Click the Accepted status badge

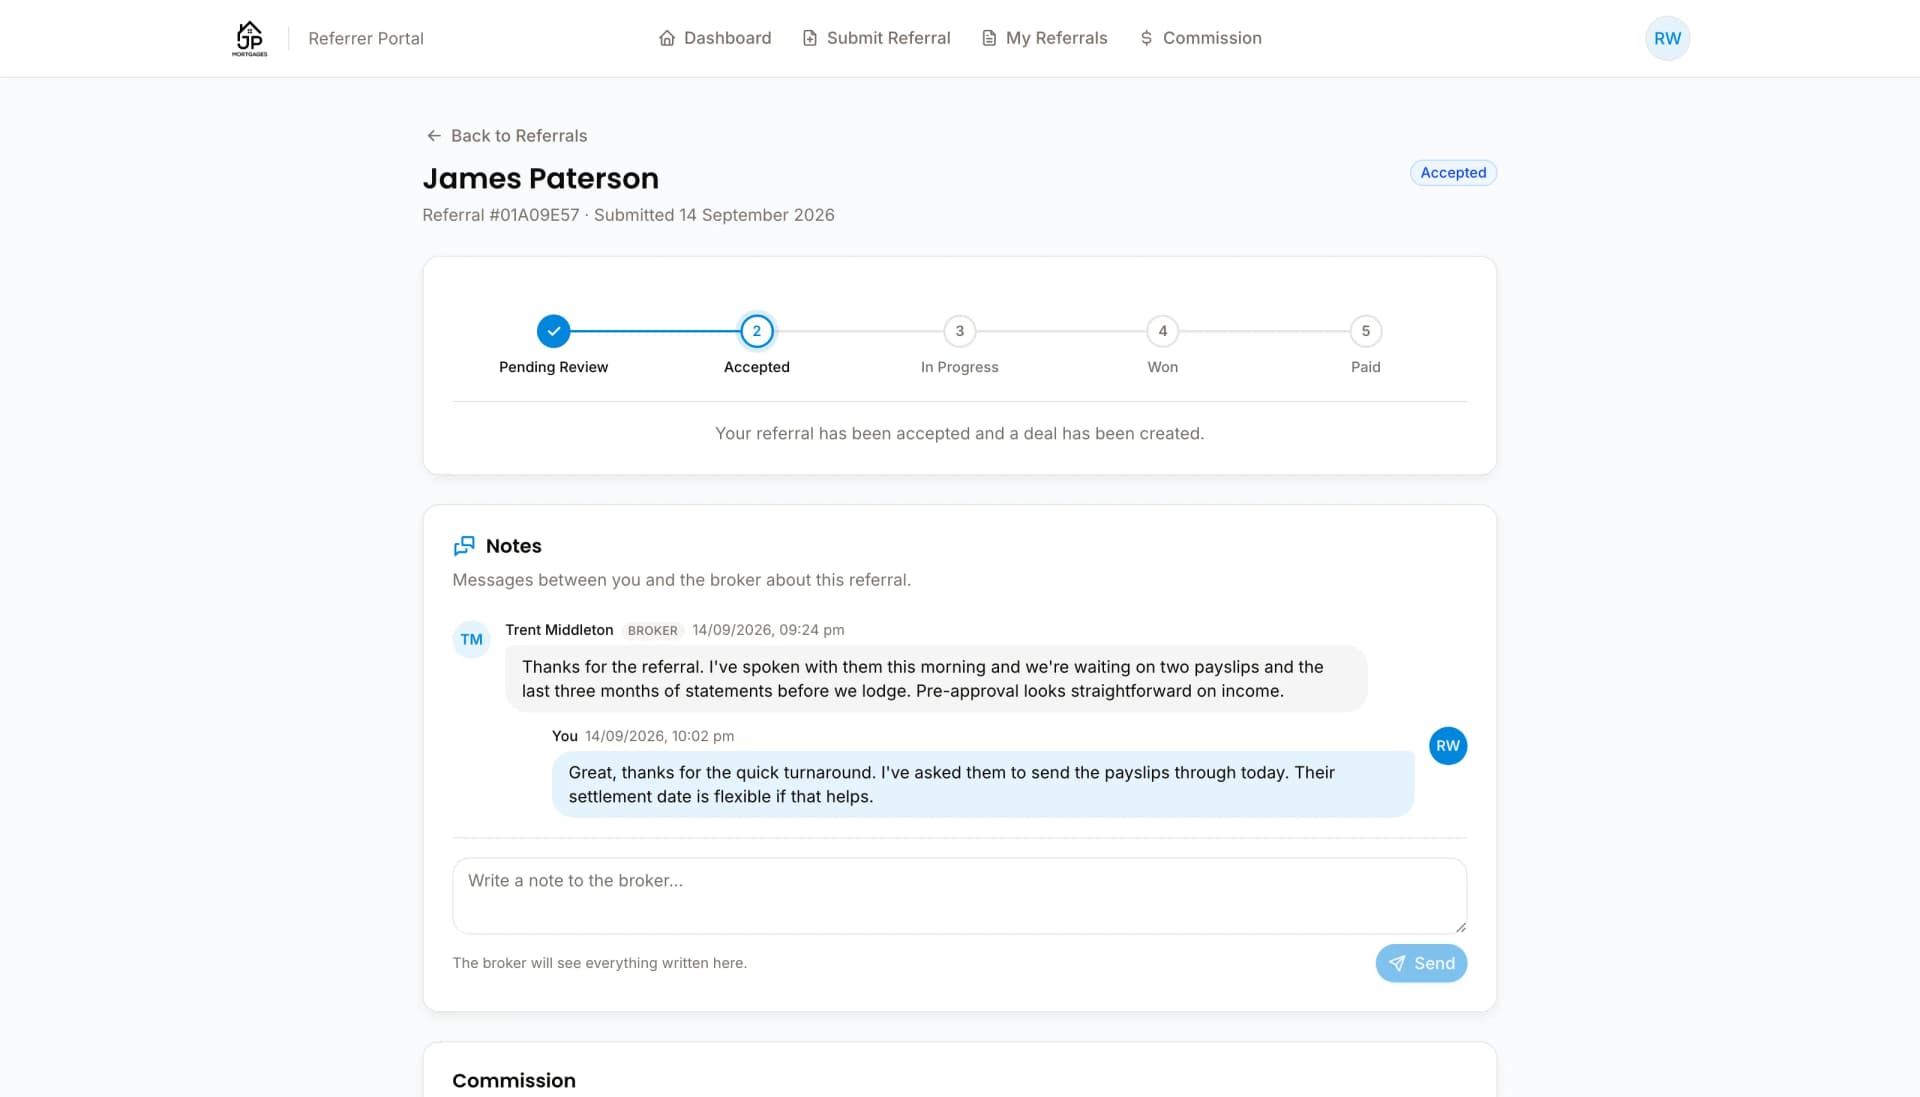pos(1453,173)
